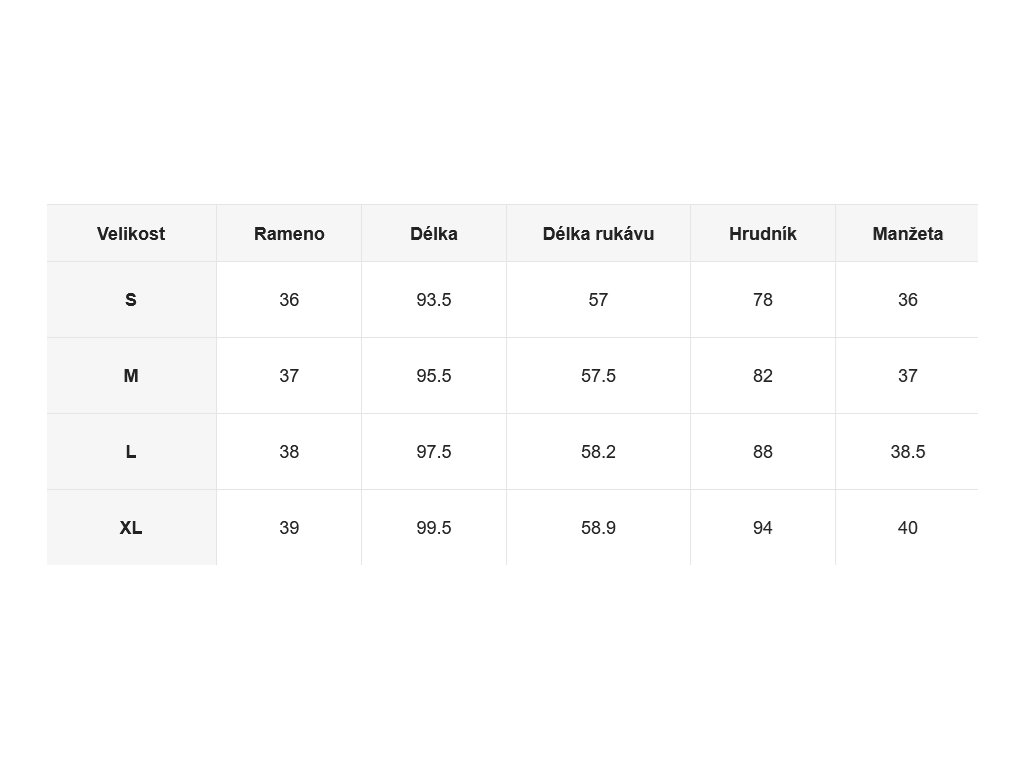1024x768 pixels.
Task: Select the 39 shoulder value cell
Action: click(x=289, y=528)
